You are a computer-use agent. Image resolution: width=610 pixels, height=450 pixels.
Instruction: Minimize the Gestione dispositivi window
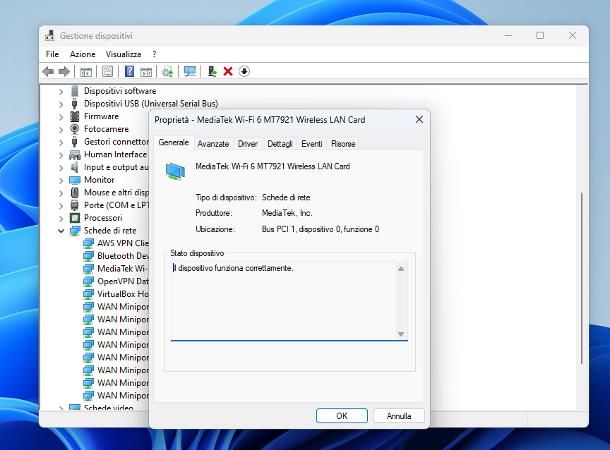pyautogui.click(x=508, y=35)
